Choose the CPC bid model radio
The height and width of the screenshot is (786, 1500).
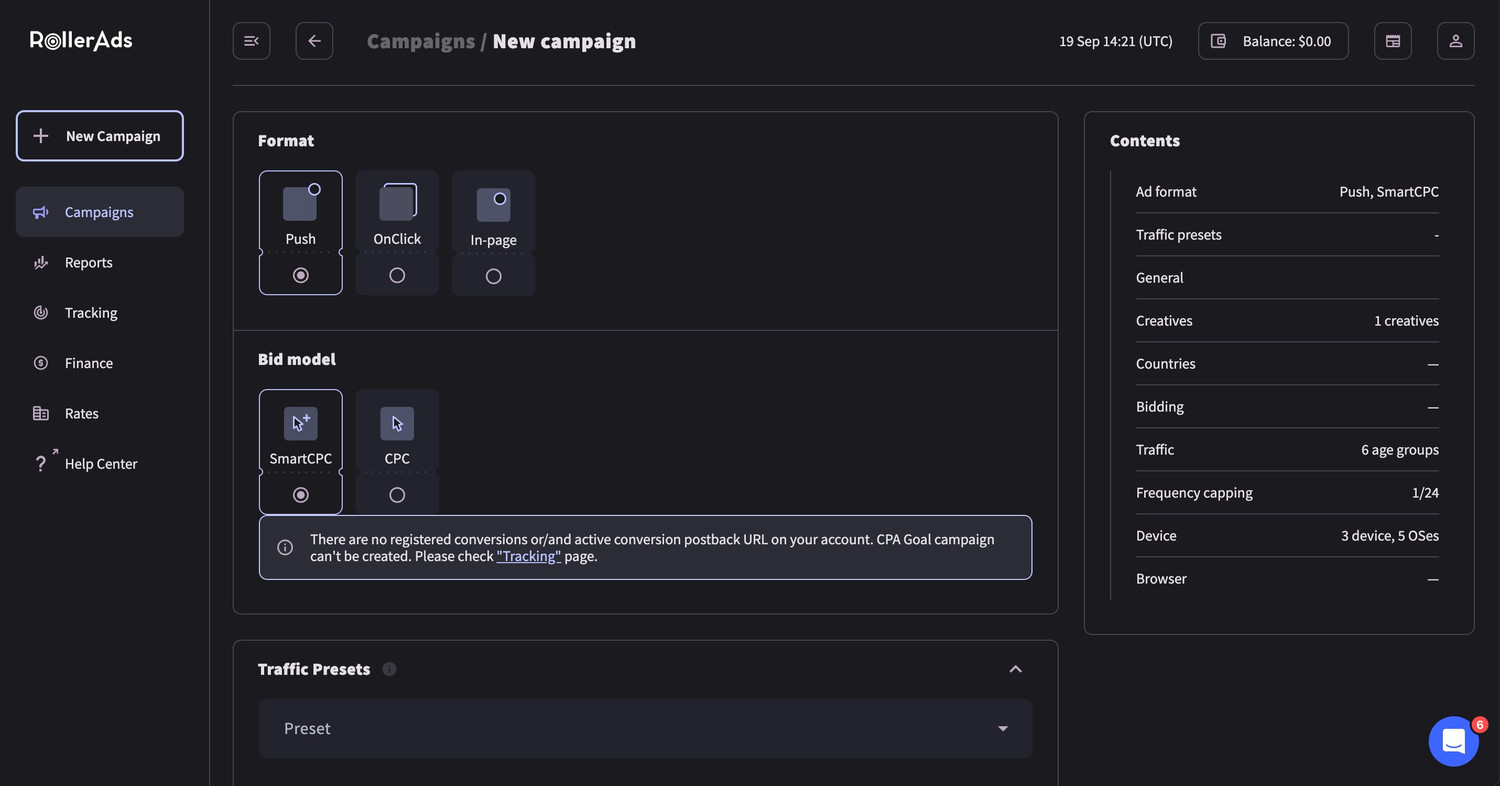pyautogui.click(x=397, y=495)
